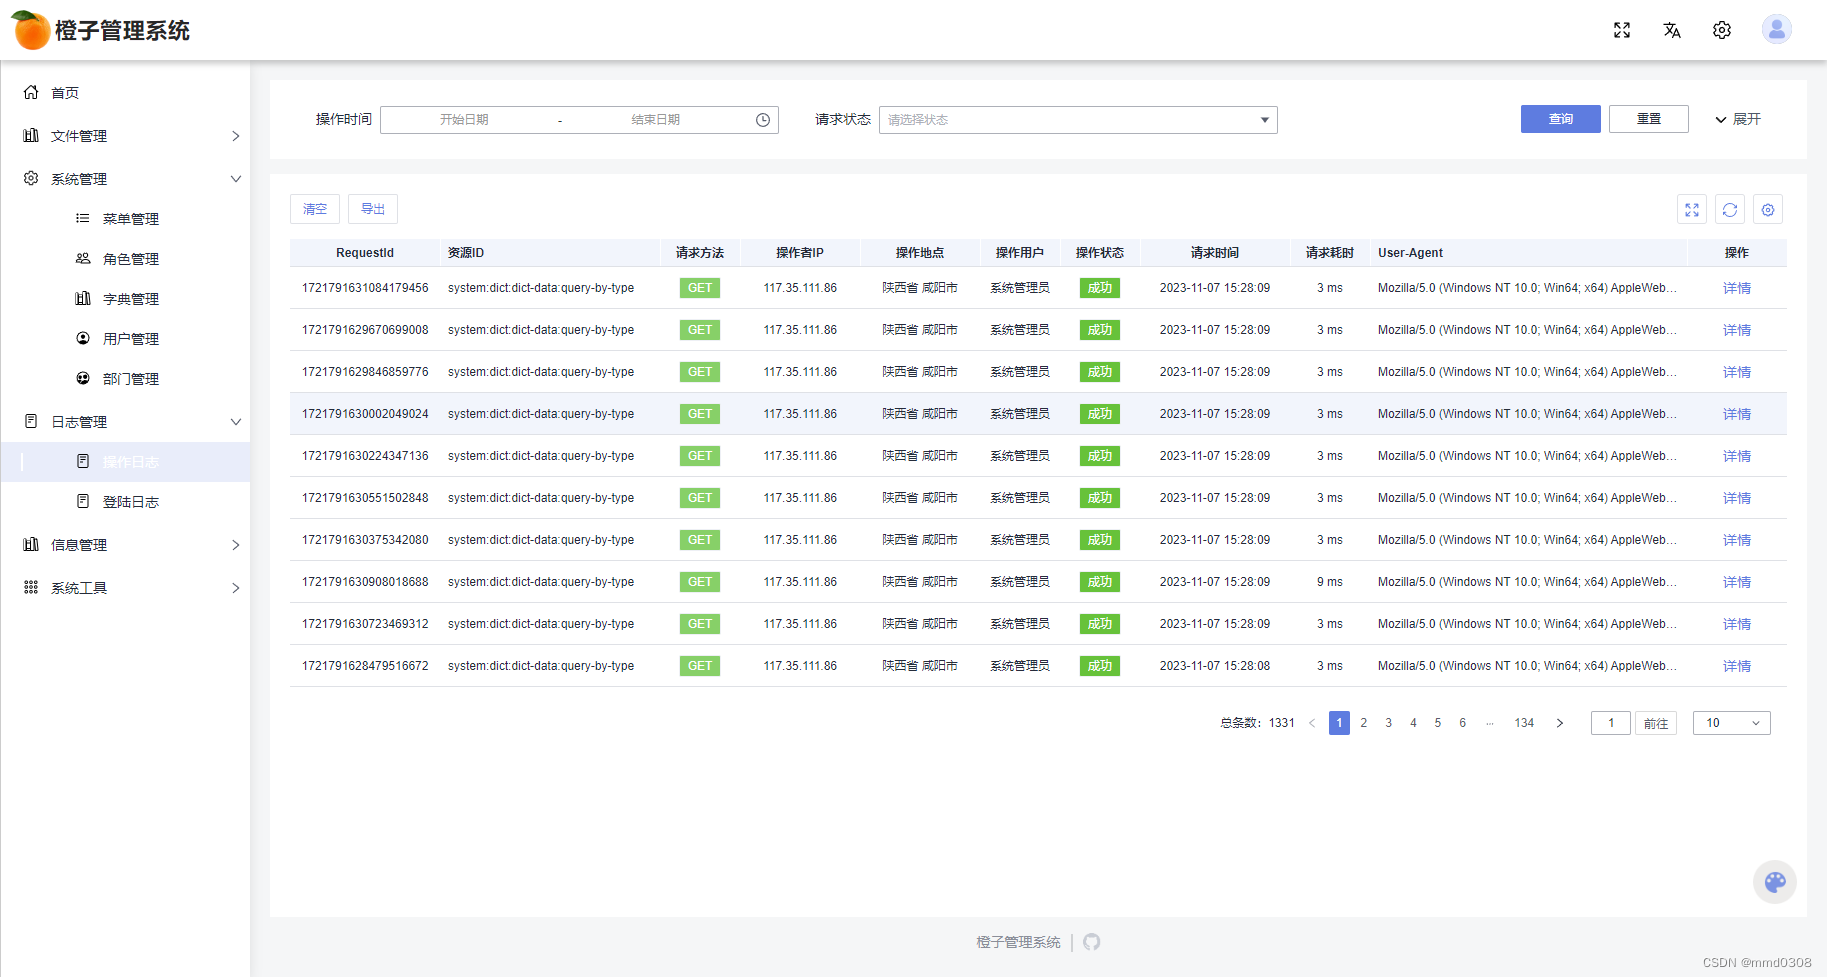Image resolution: width=1827 pixels, height=977 pixels.
Task: Maximize the table with the fullscreen icon
Action: 1692,210
